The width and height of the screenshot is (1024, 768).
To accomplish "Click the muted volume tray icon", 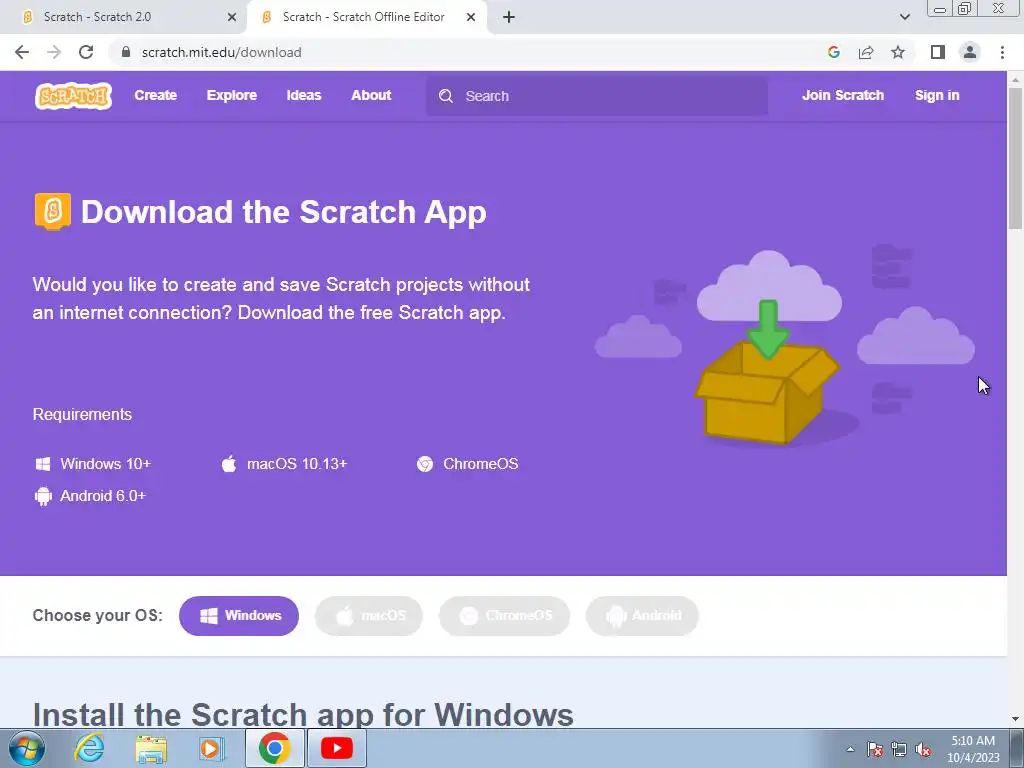I will (x=923, y=749).
